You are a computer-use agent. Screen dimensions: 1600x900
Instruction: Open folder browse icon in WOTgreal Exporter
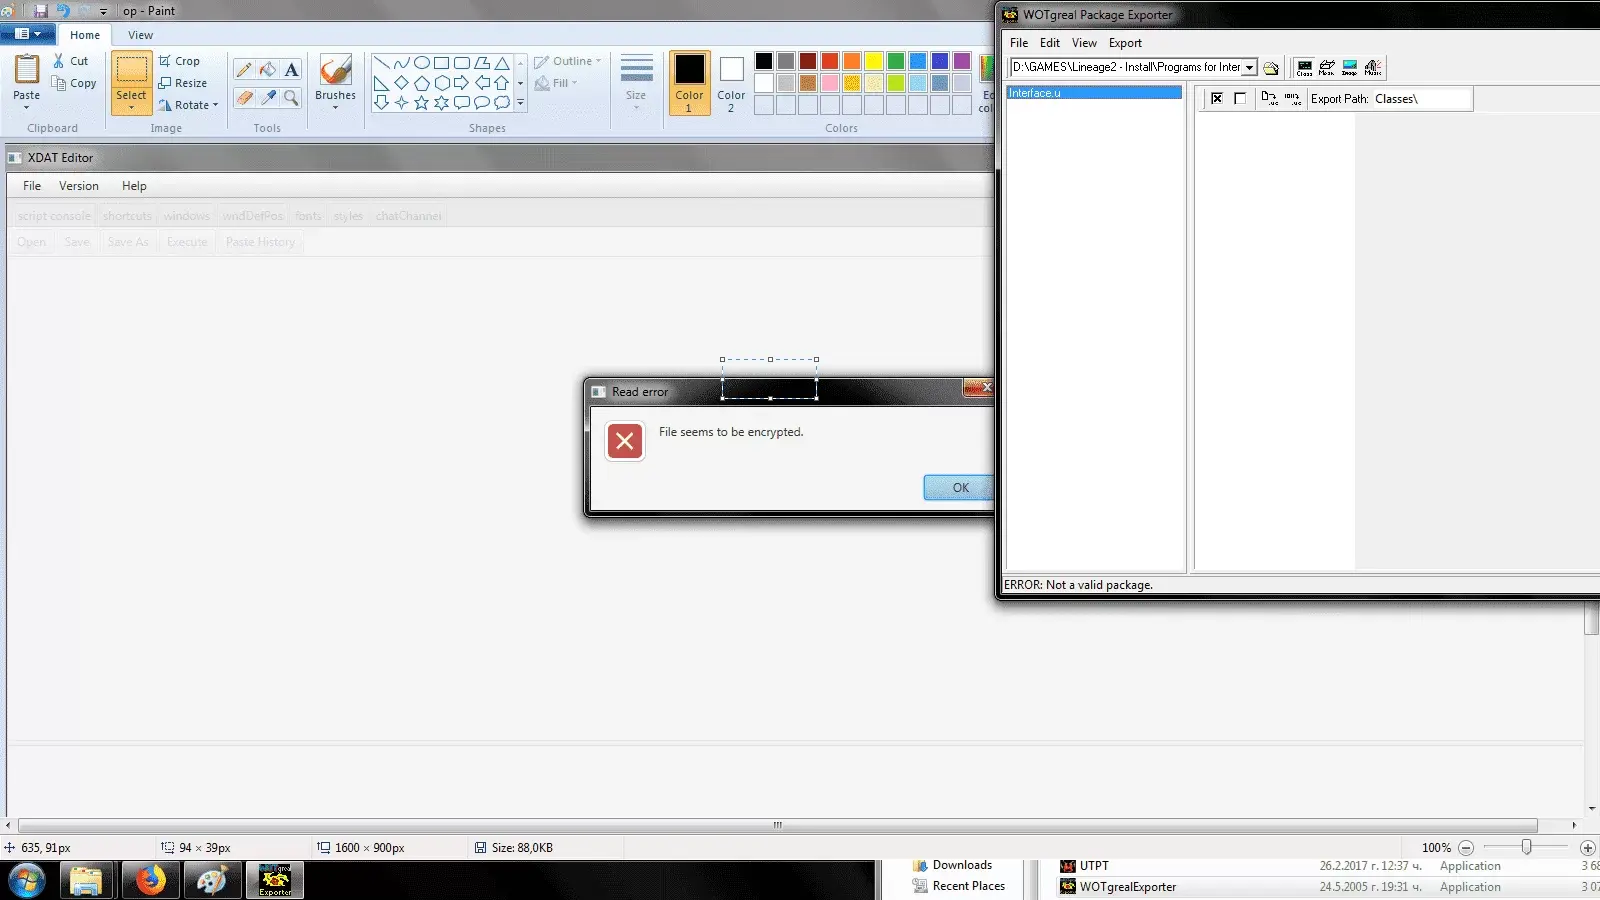point(1271,68)
